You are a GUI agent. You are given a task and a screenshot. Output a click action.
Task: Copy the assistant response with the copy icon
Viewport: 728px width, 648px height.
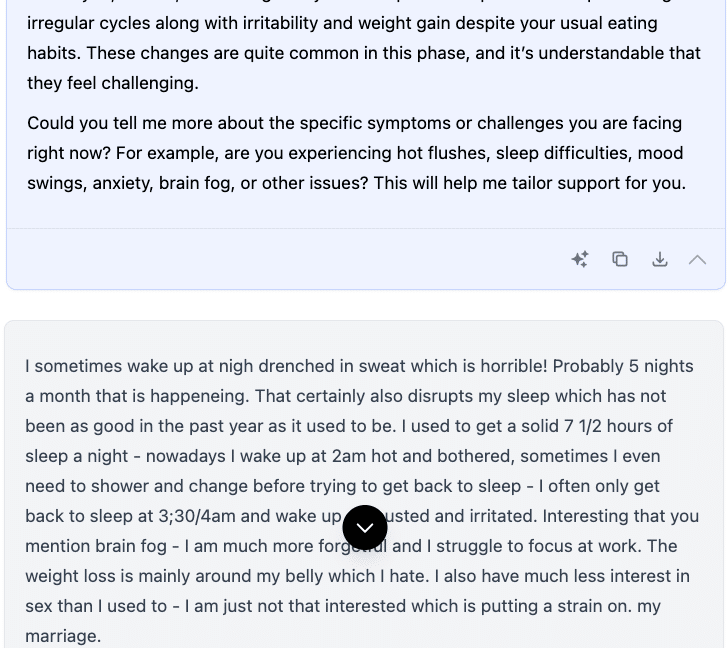pyautogui.click(x=620, y=259)
